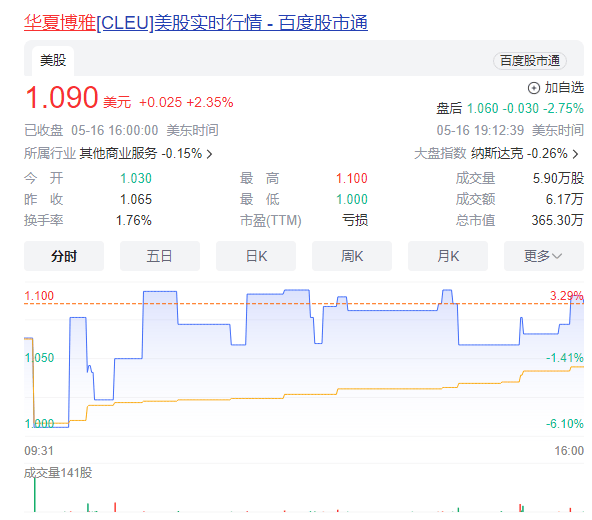This screenshot has width=592, height=520.
Task: Click after-hours price 1.060
Action: click(x=483, y=109)
